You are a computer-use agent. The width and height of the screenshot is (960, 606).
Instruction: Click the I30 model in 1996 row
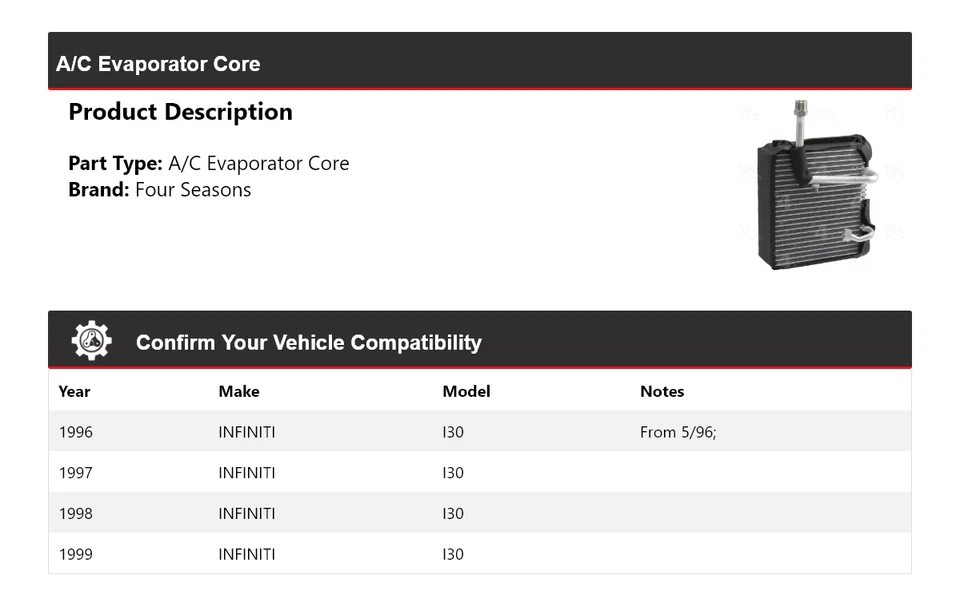453,433
